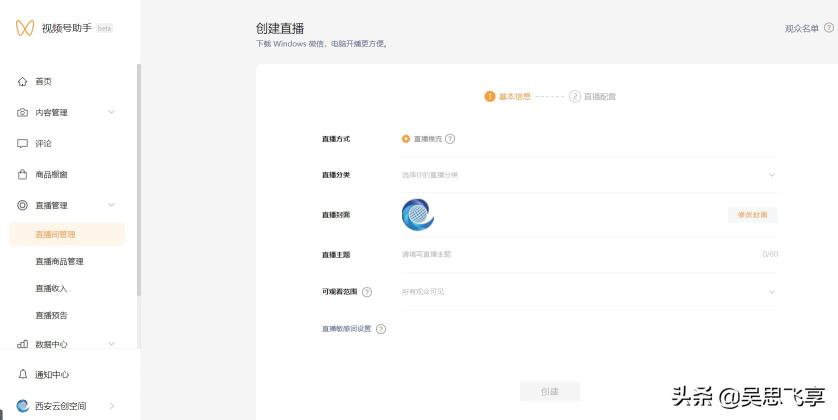The width and height of the screenshot is (838, 420).
Task: Click the 直播方式 field label
Action: [x=336, y=139]
